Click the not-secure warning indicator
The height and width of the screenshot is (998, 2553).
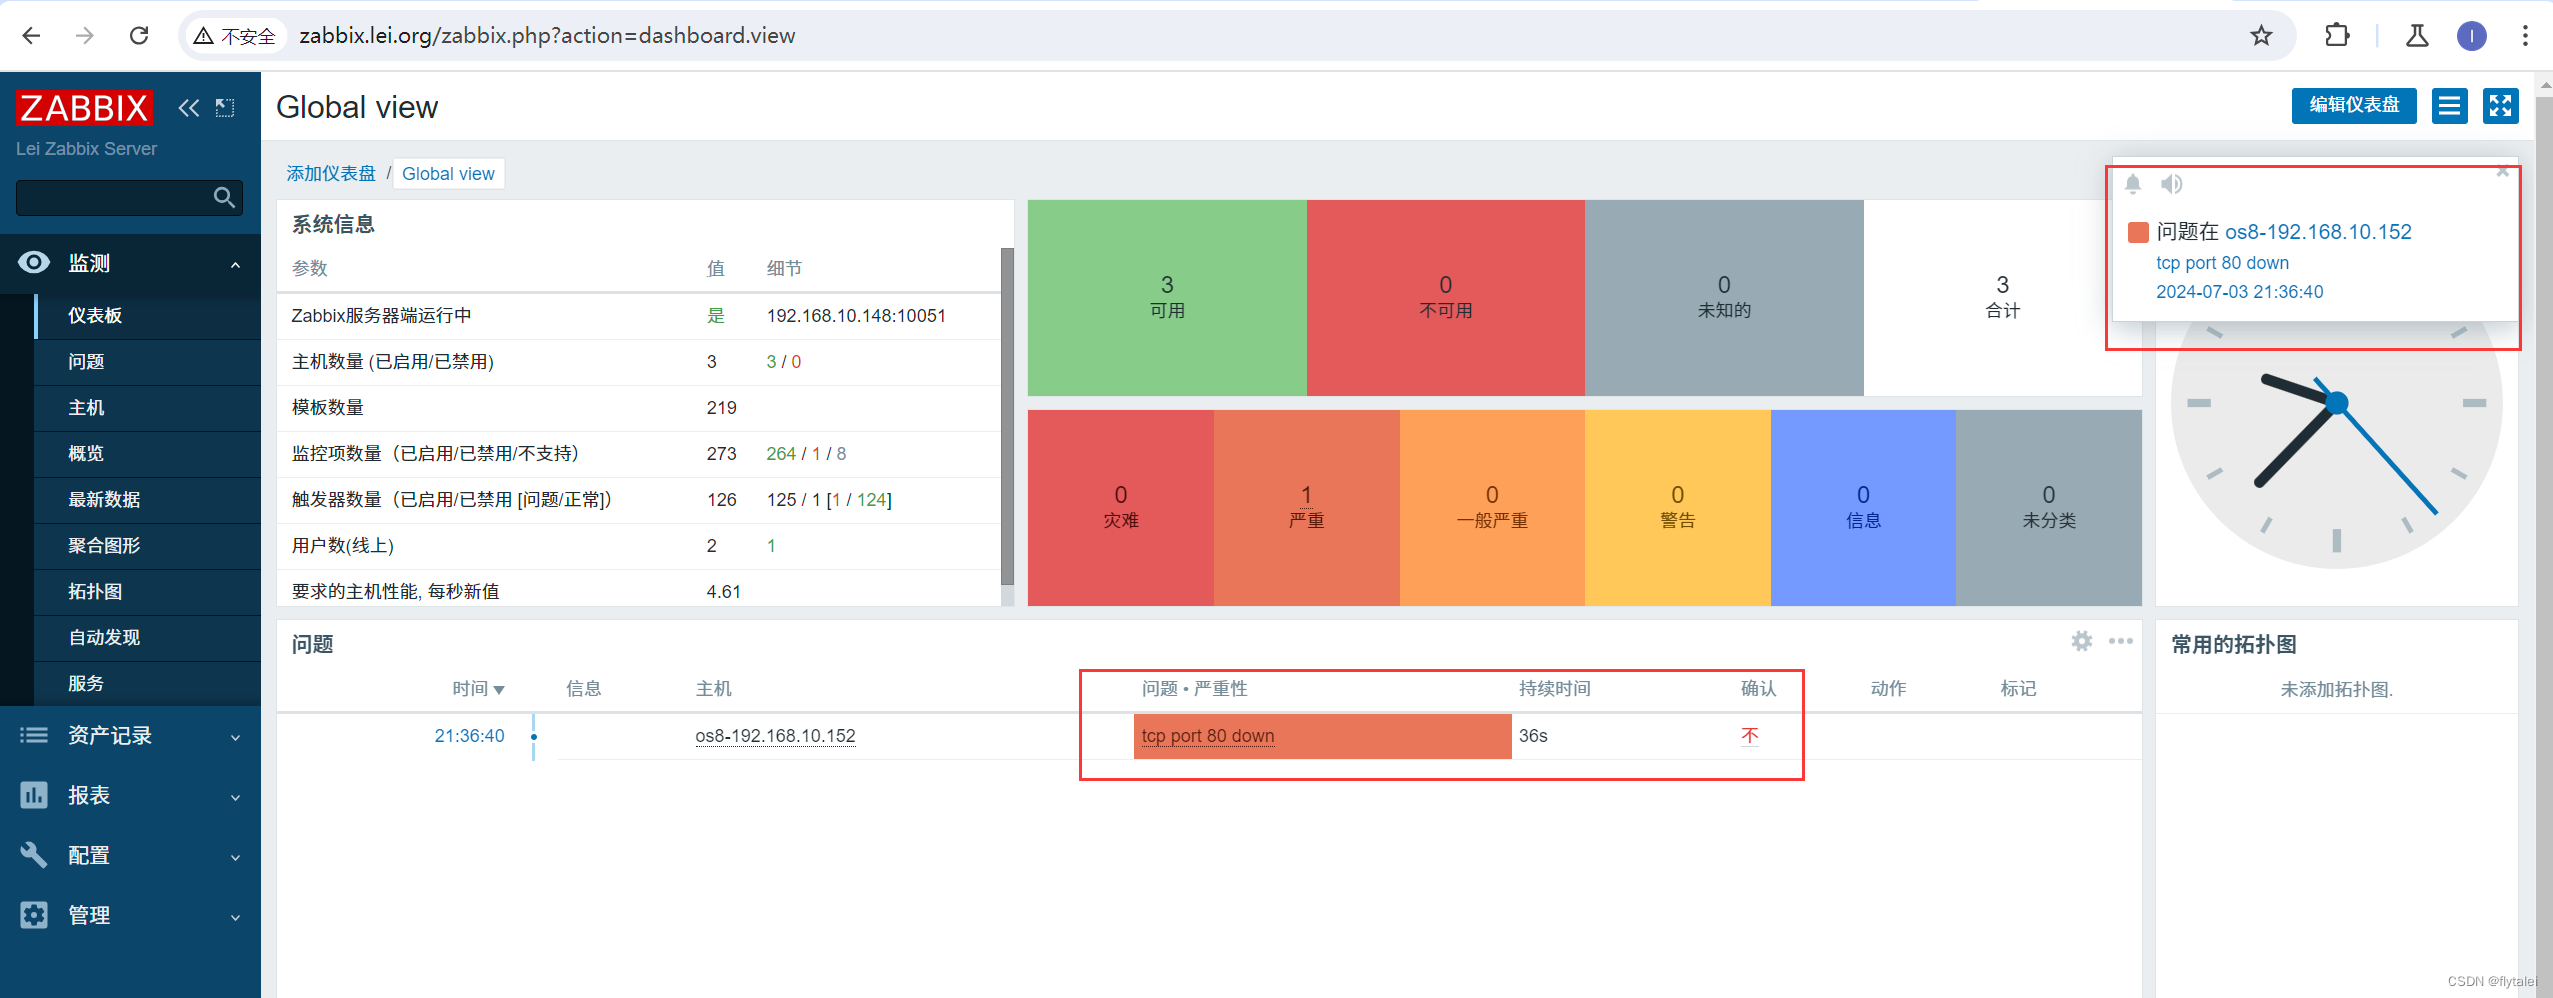[235, 36]
